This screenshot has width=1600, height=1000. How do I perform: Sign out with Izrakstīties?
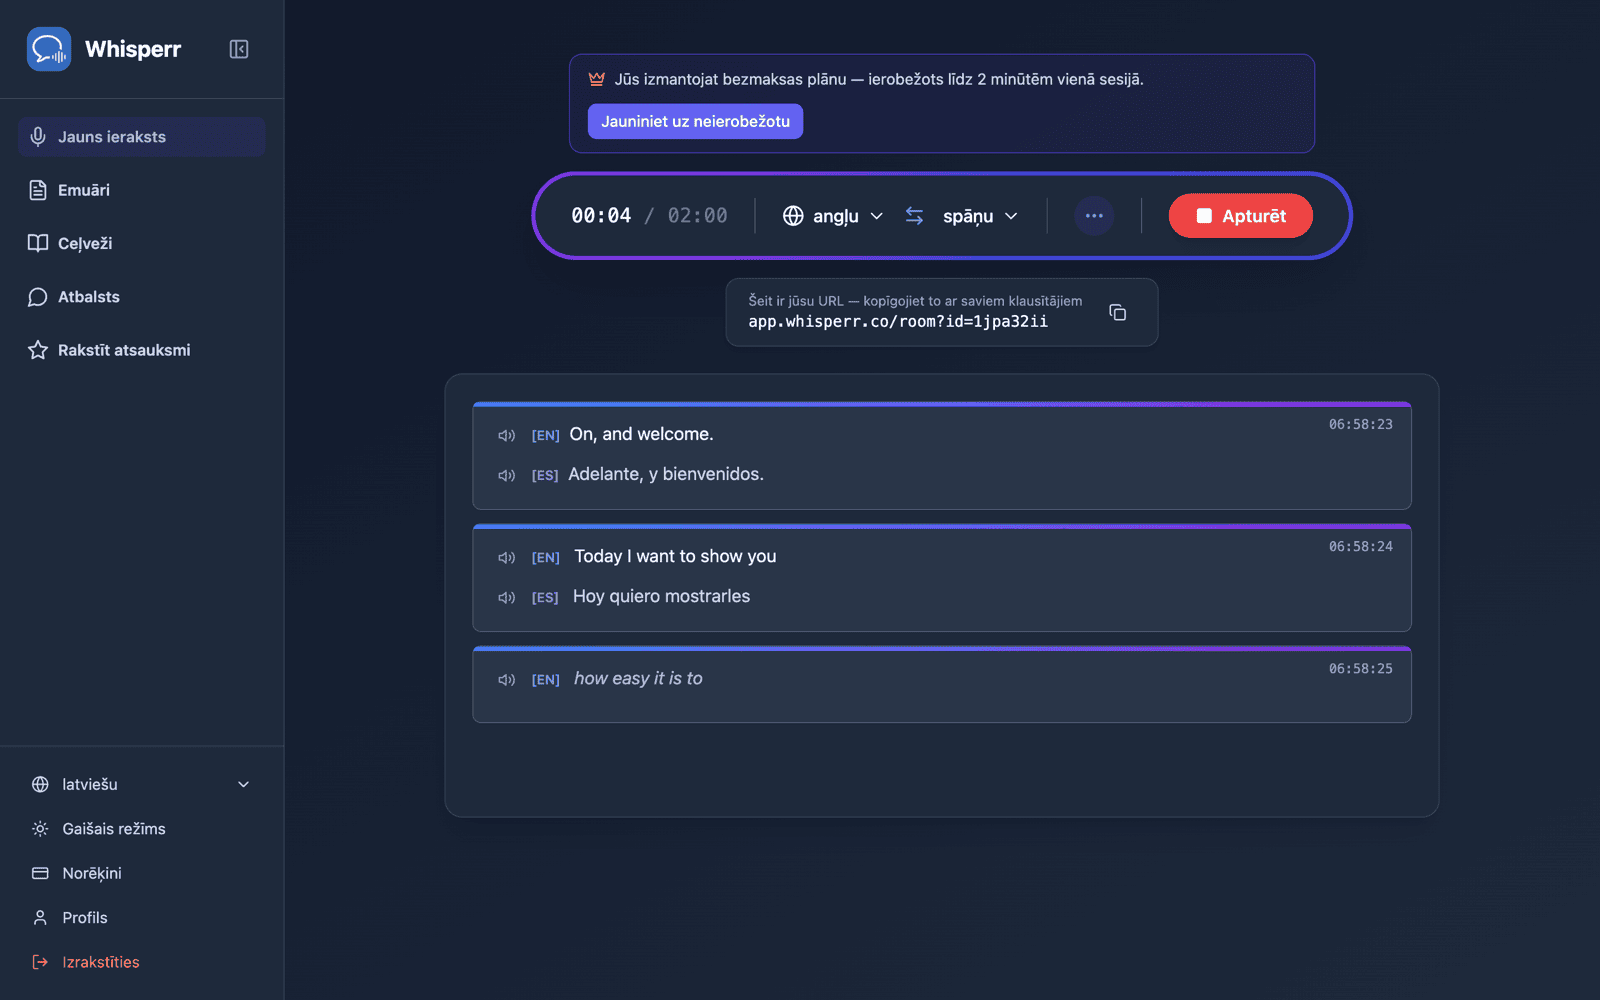(141, 962)
